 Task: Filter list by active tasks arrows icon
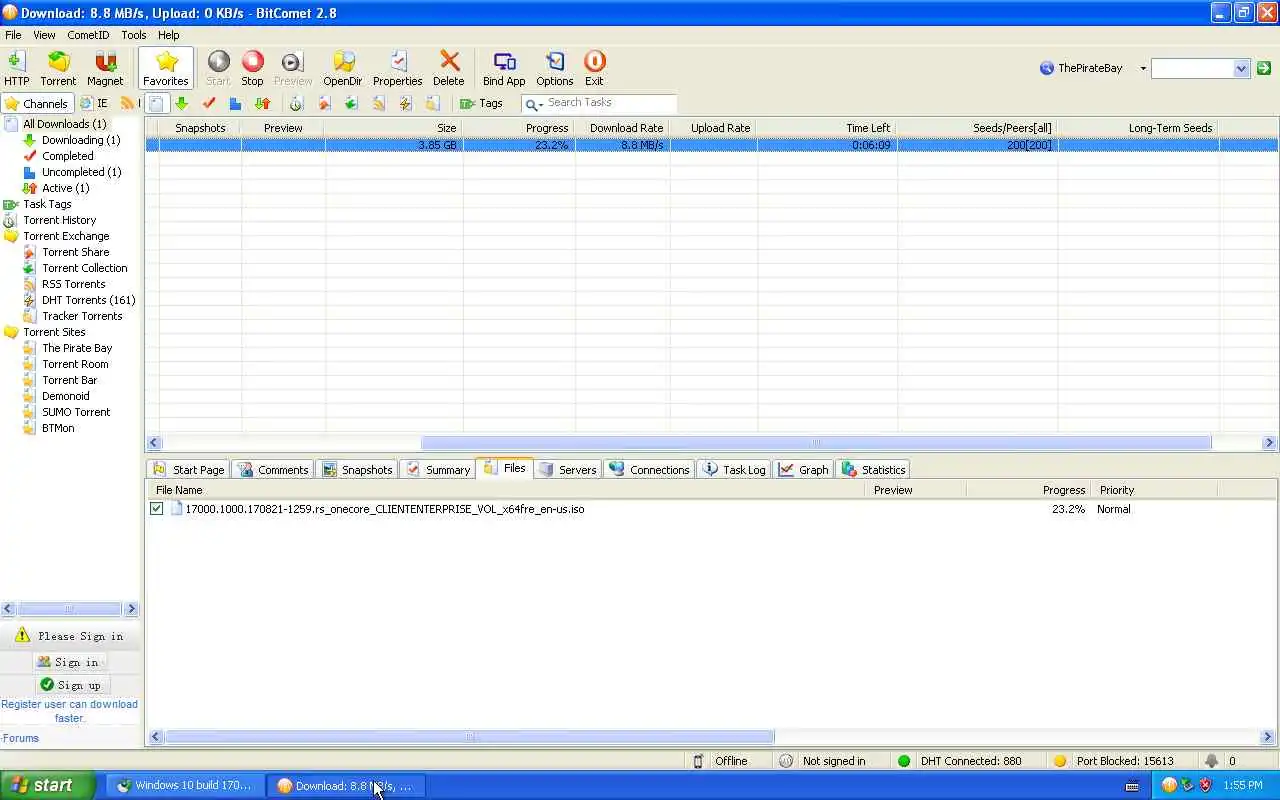pos(262,103)
